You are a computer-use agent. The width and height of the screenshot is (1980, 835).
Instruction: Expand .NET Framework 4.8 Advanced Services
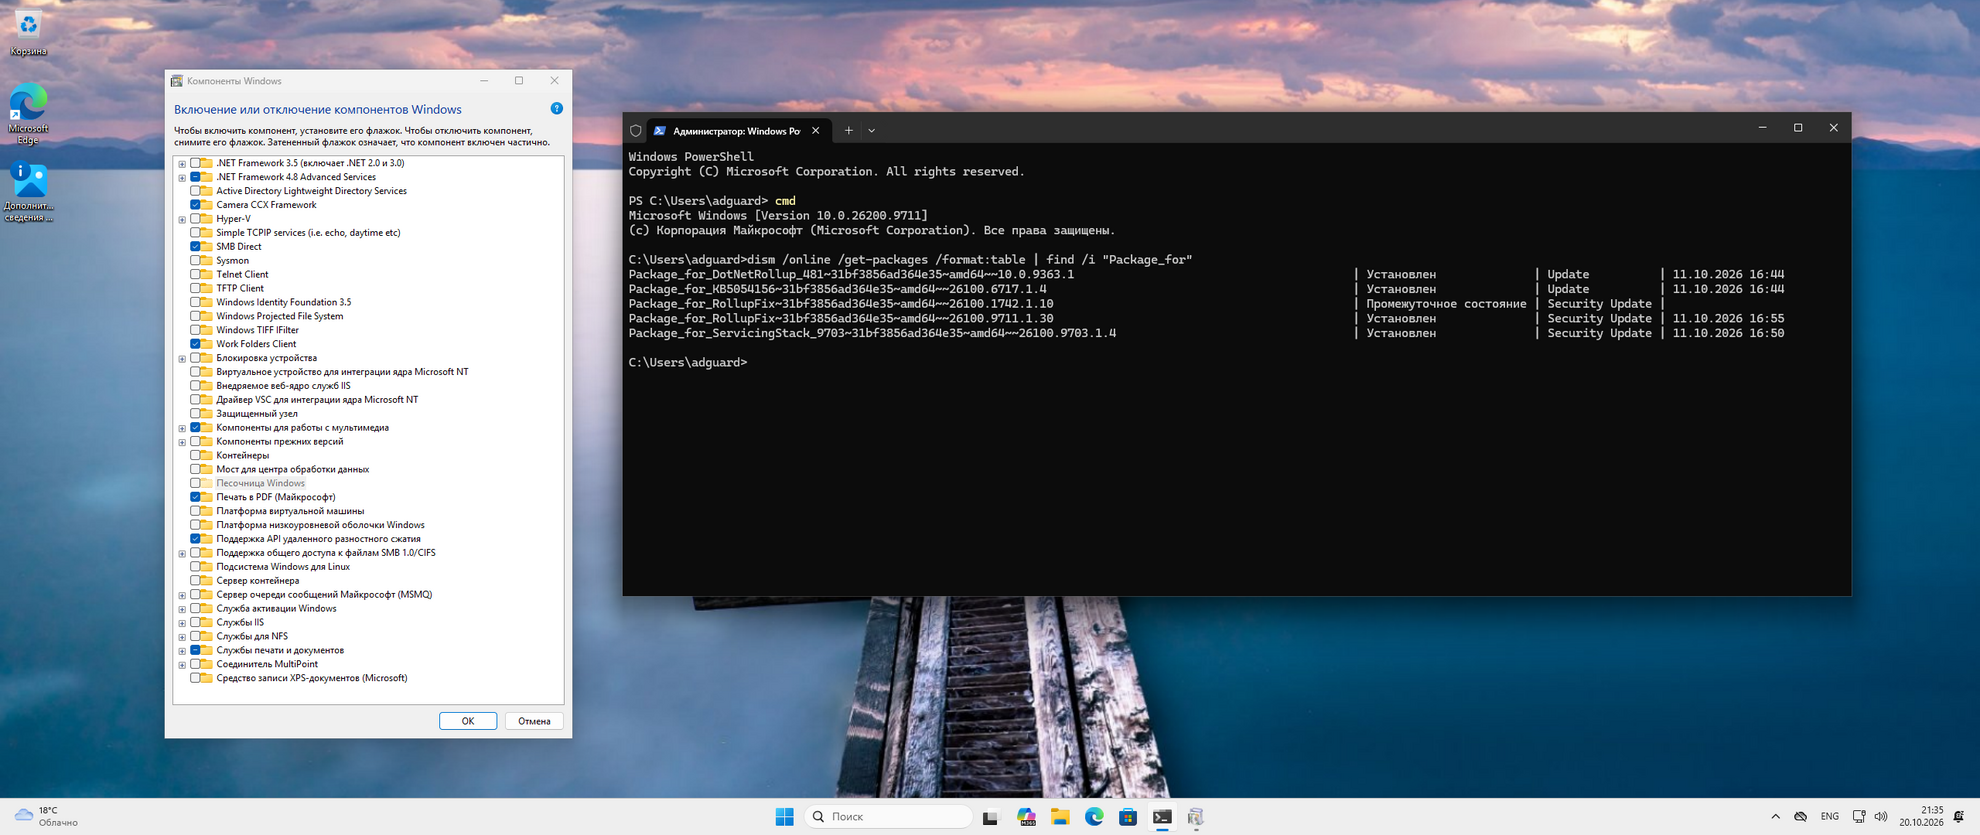182,177
